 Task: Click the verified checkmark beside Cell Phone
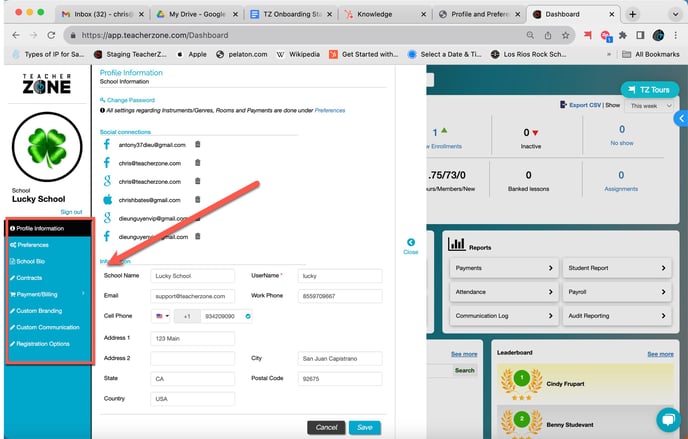click(248, 316)
